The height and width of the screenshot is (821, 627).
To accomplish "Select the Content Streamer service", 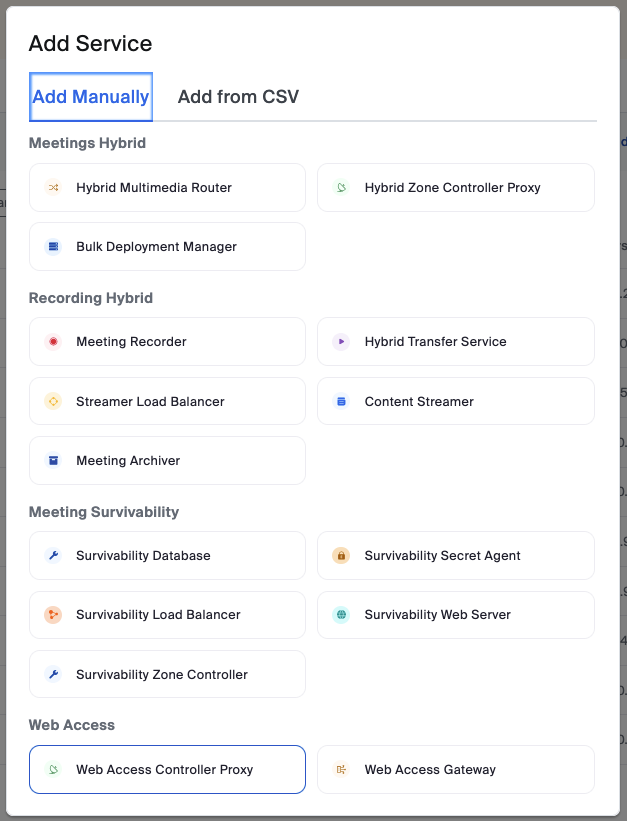I will click(x=455, y=402).
